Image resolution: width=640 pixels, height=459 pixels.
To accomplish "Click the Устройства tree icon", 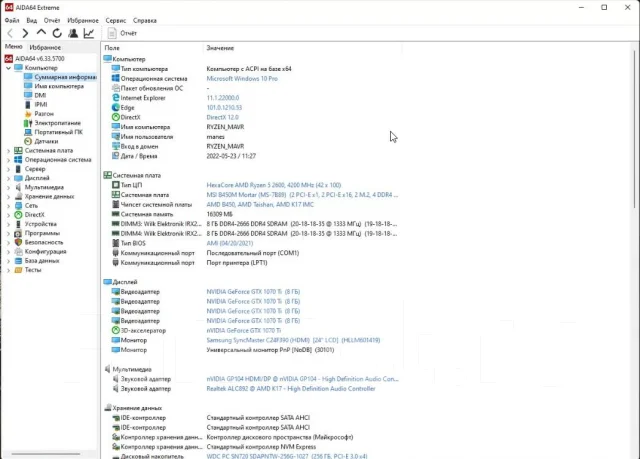I will tap(18, 224).
